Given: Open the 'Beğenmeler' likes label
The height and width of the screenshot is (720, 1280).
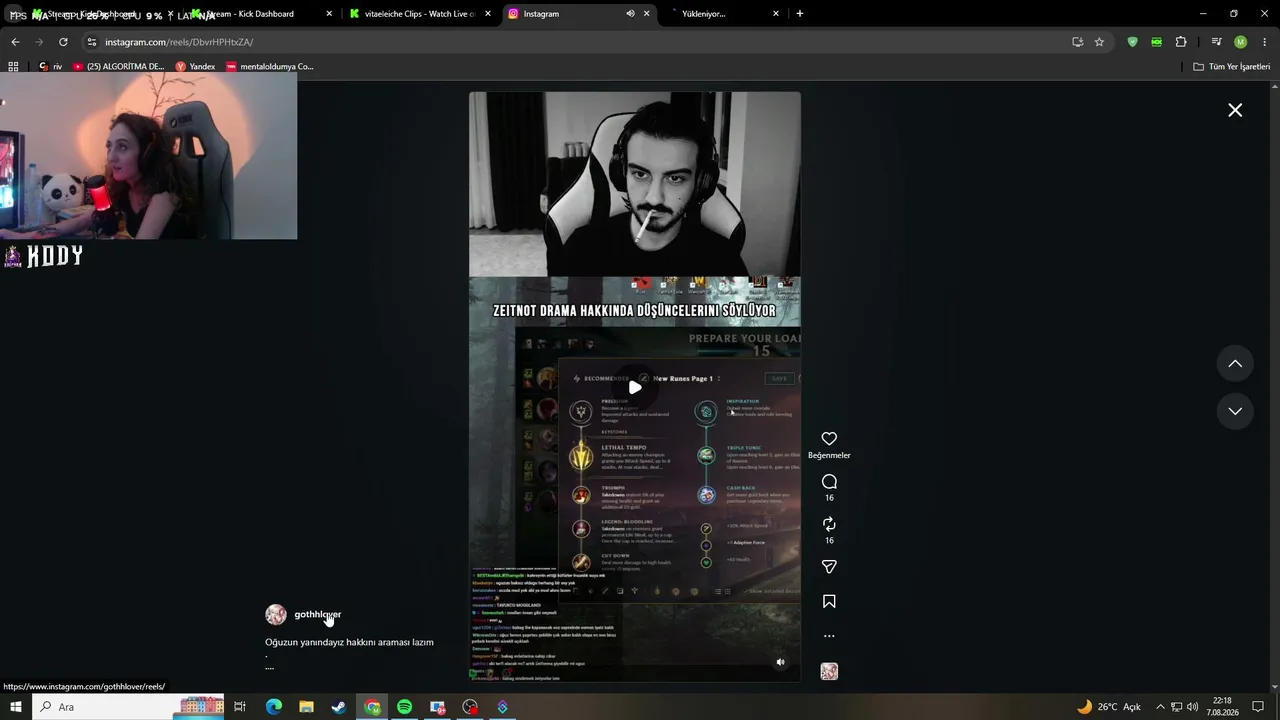Looking at the screenshot, I should point(829,456).
